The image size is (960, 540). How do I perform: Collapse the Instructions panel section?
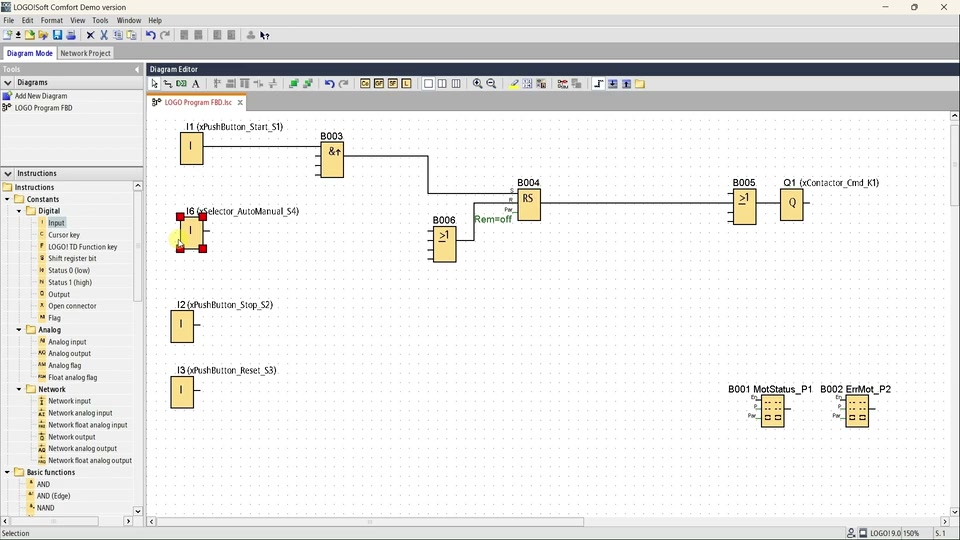tap(8, 173)
